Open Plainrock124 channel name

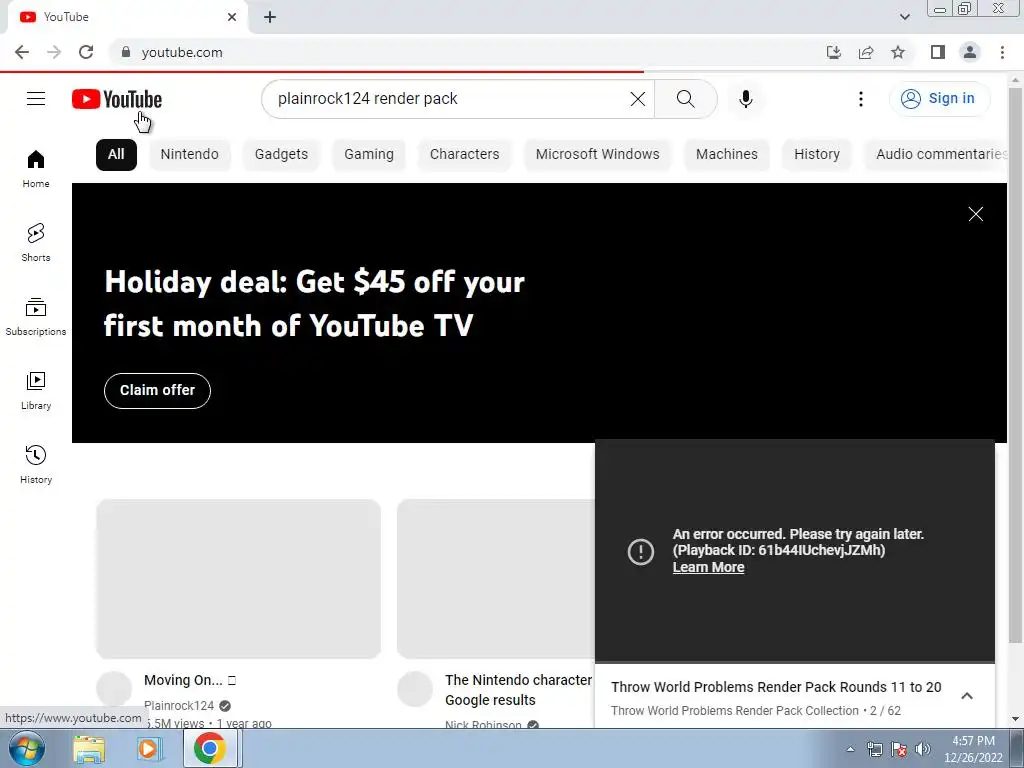(x=179, y=706)
